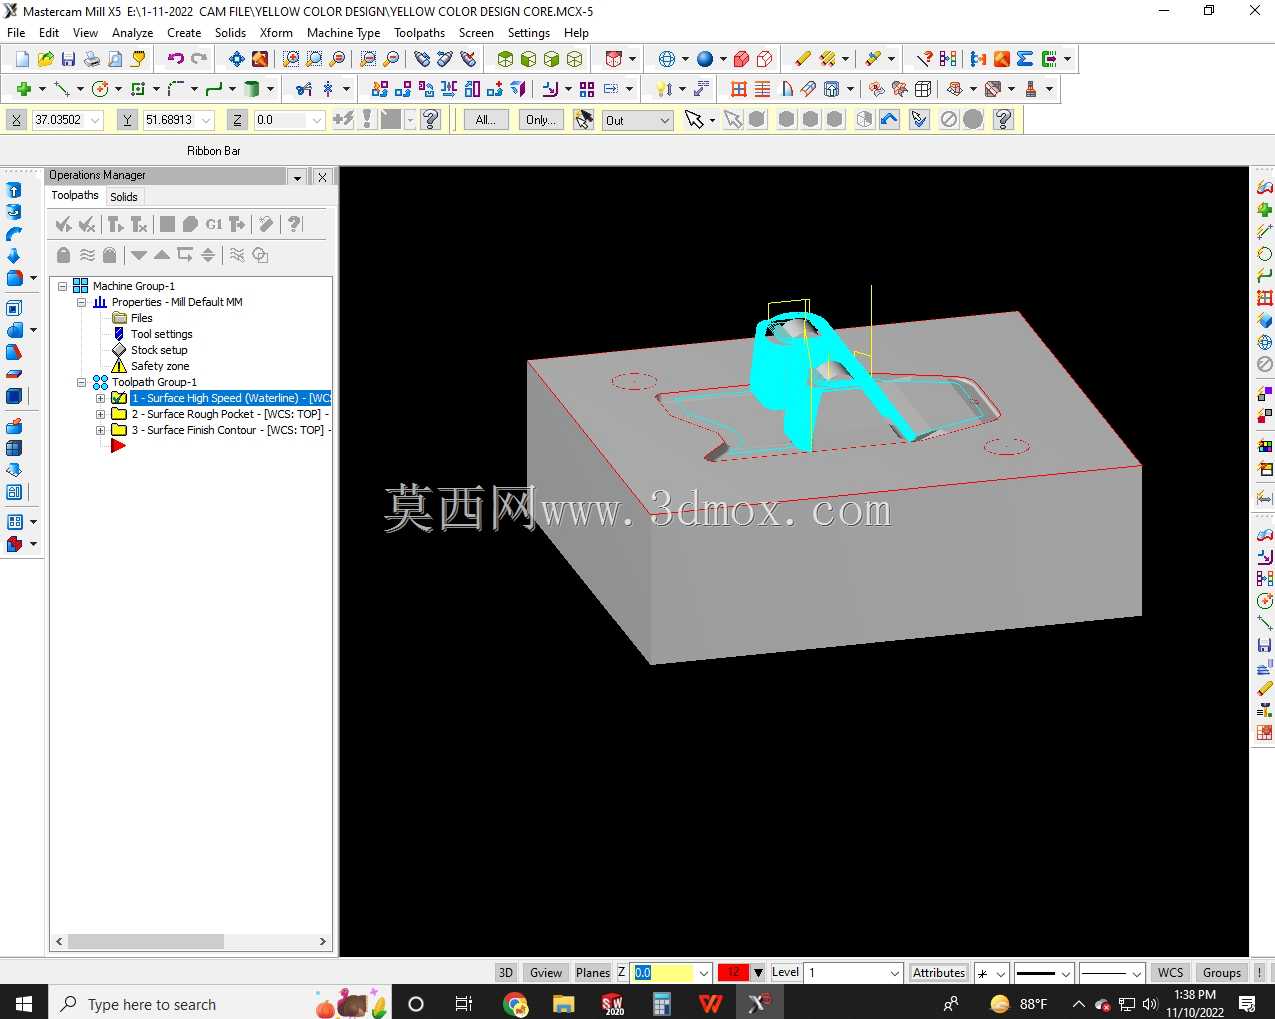Expand Surface Rough Pocket operation
This screenshot has width=1275, height=1019.
click(x=100, y=414)
